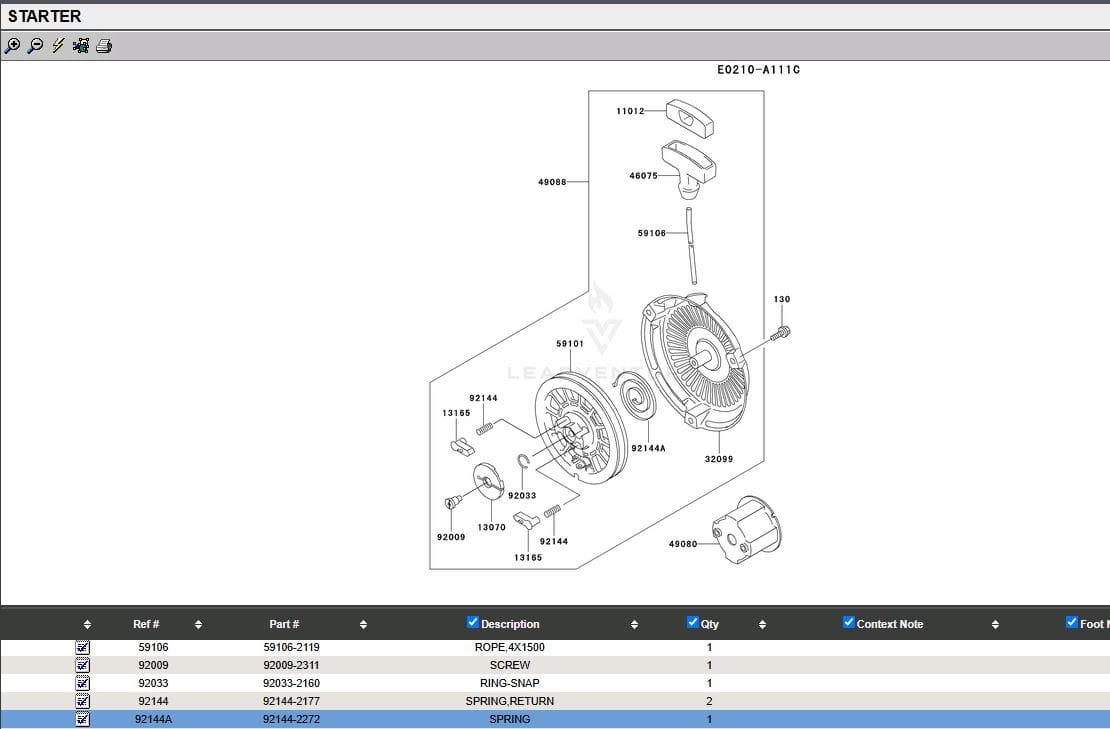
Task: Click the 49080 callout in the diagram
Action: tap(683, 544)
